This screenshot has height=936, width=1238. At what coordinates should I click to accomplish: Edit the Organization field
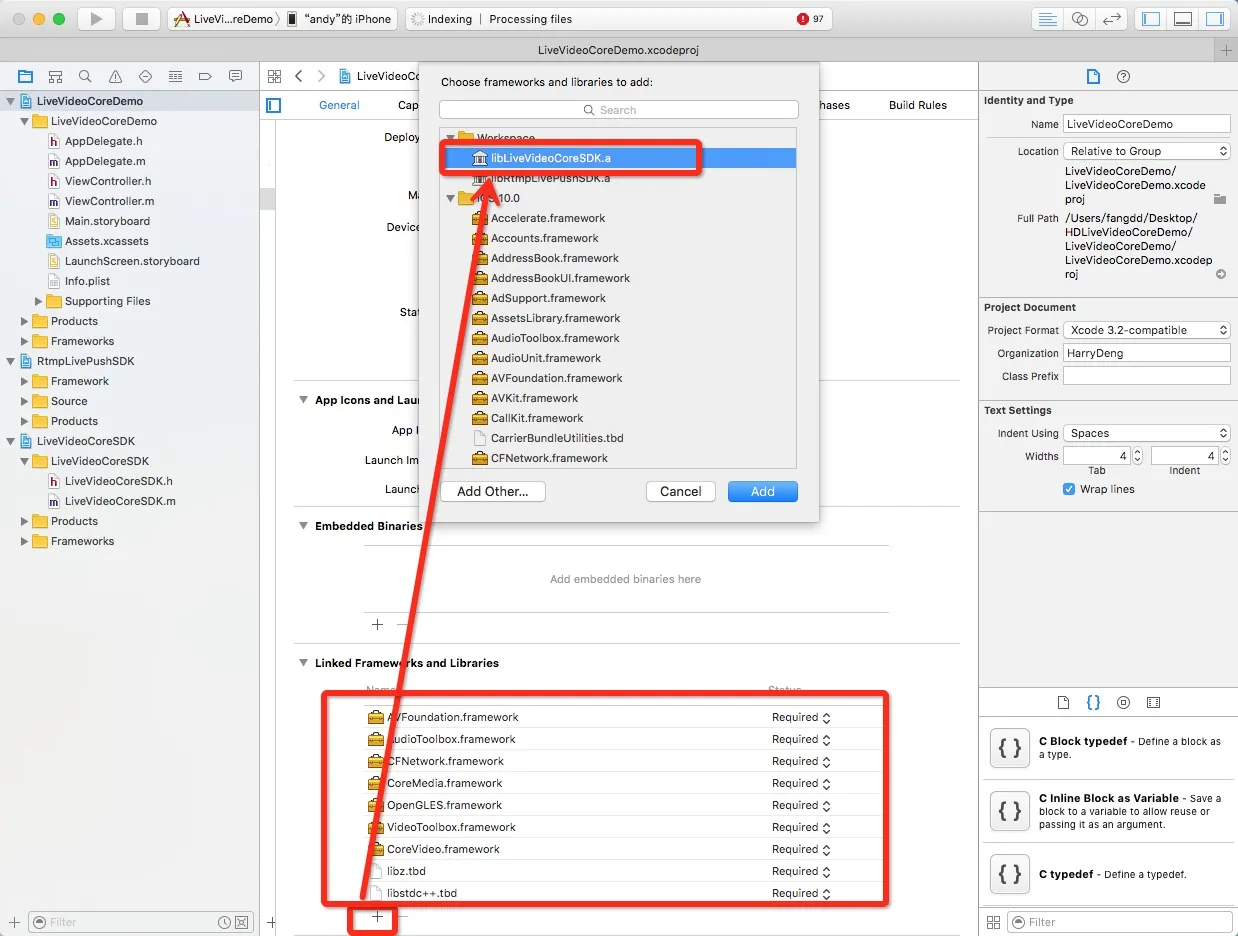tap(1146, 353)
